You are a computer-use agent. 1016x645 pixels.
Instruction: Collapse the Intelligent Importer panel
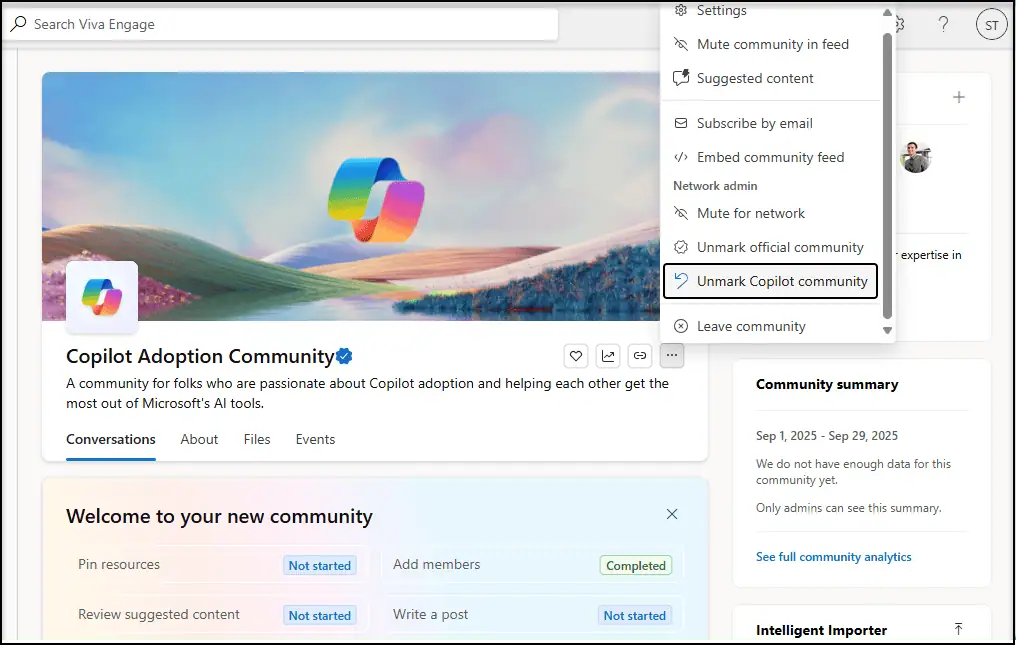pyautogui.click(x=958, y=627)
